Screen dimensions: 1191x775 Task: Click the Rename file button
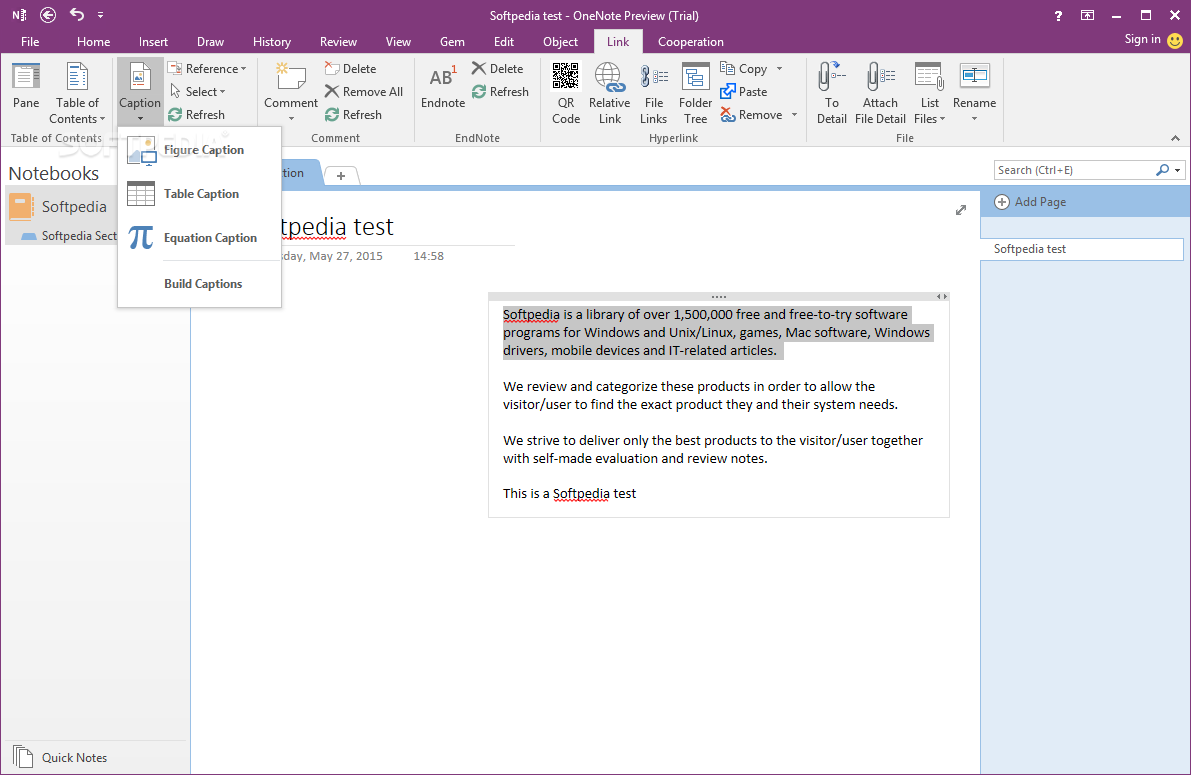[975, 92]
